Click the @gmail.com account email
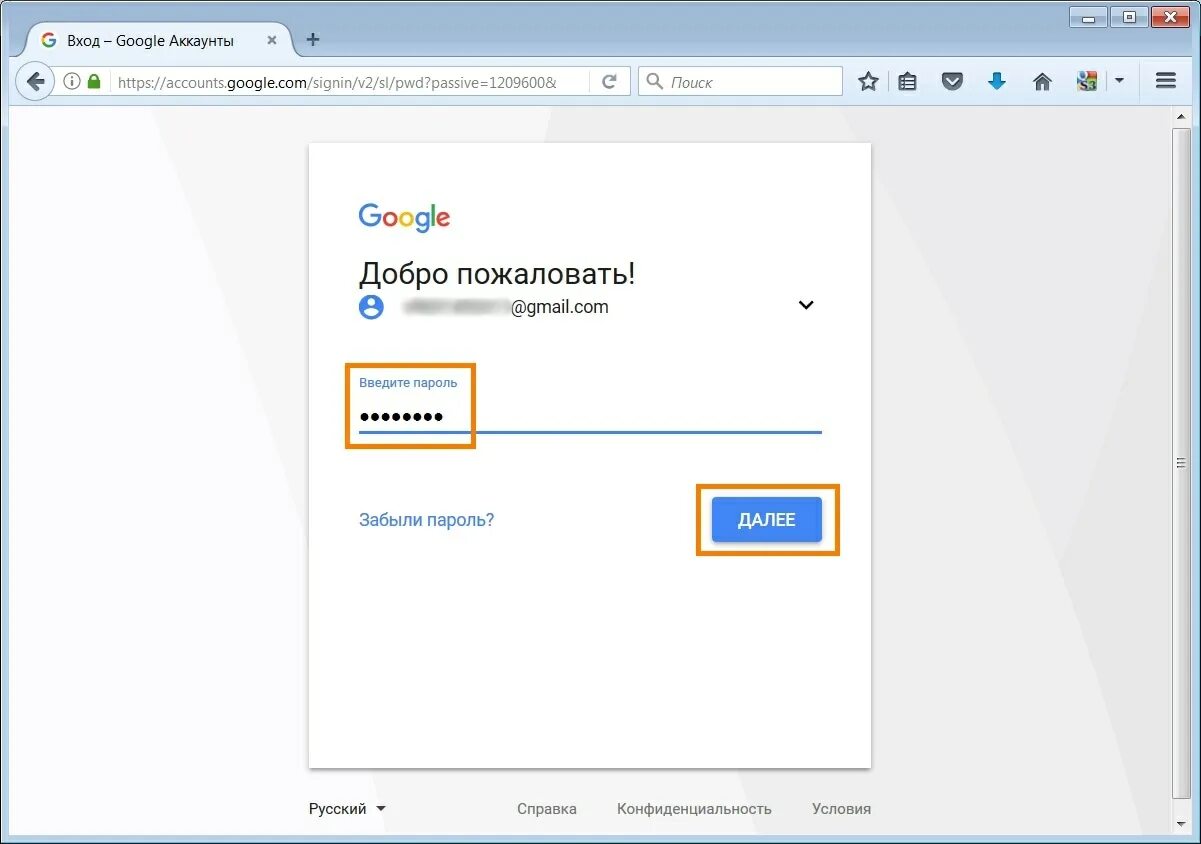1201x844 pixels. 506,307
